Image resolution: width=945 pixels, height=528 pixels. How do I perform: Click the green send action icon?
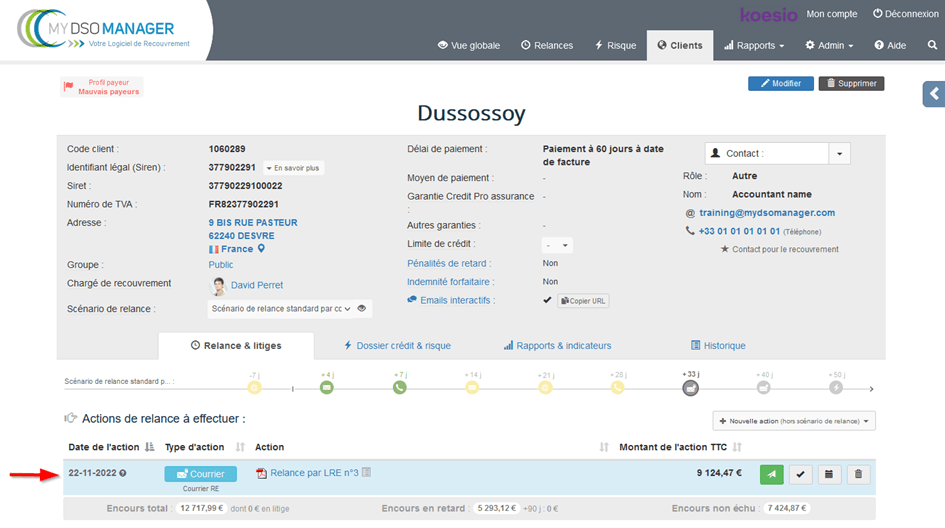point(771,474)
